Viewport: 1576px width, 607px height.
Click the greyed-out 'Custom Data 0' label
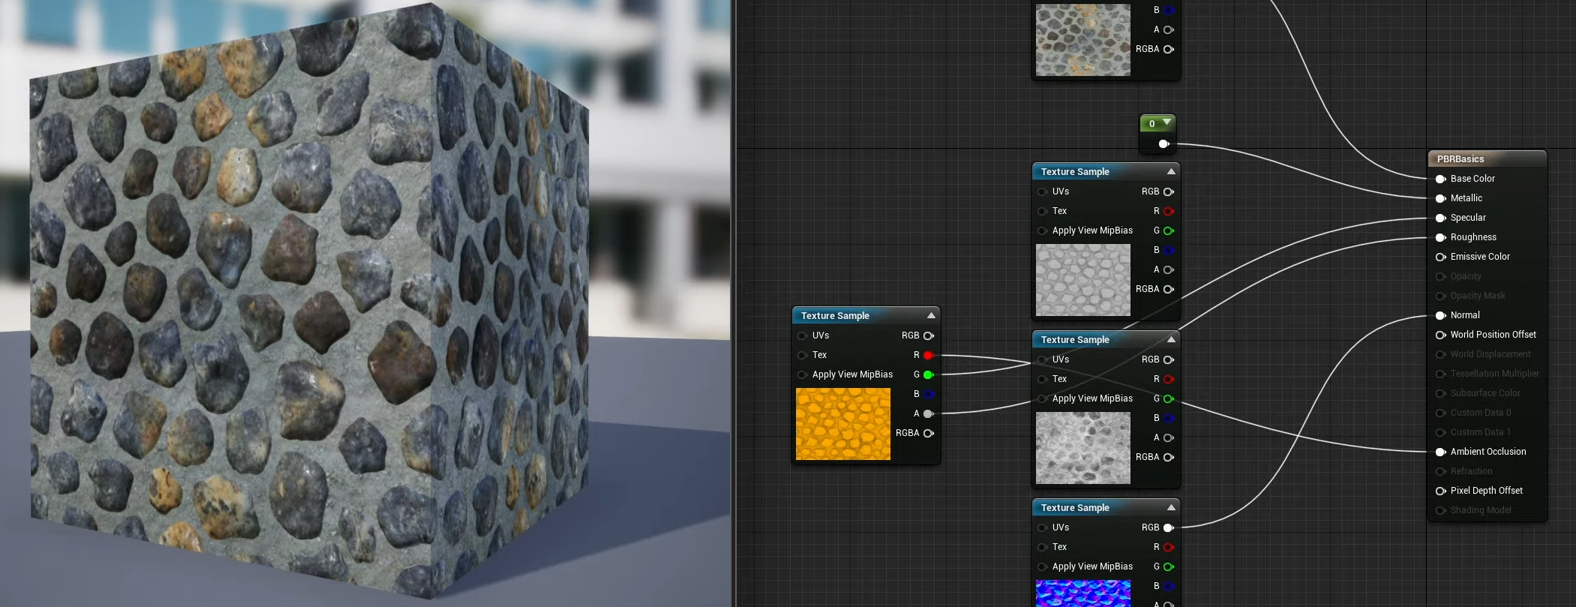1481,413
